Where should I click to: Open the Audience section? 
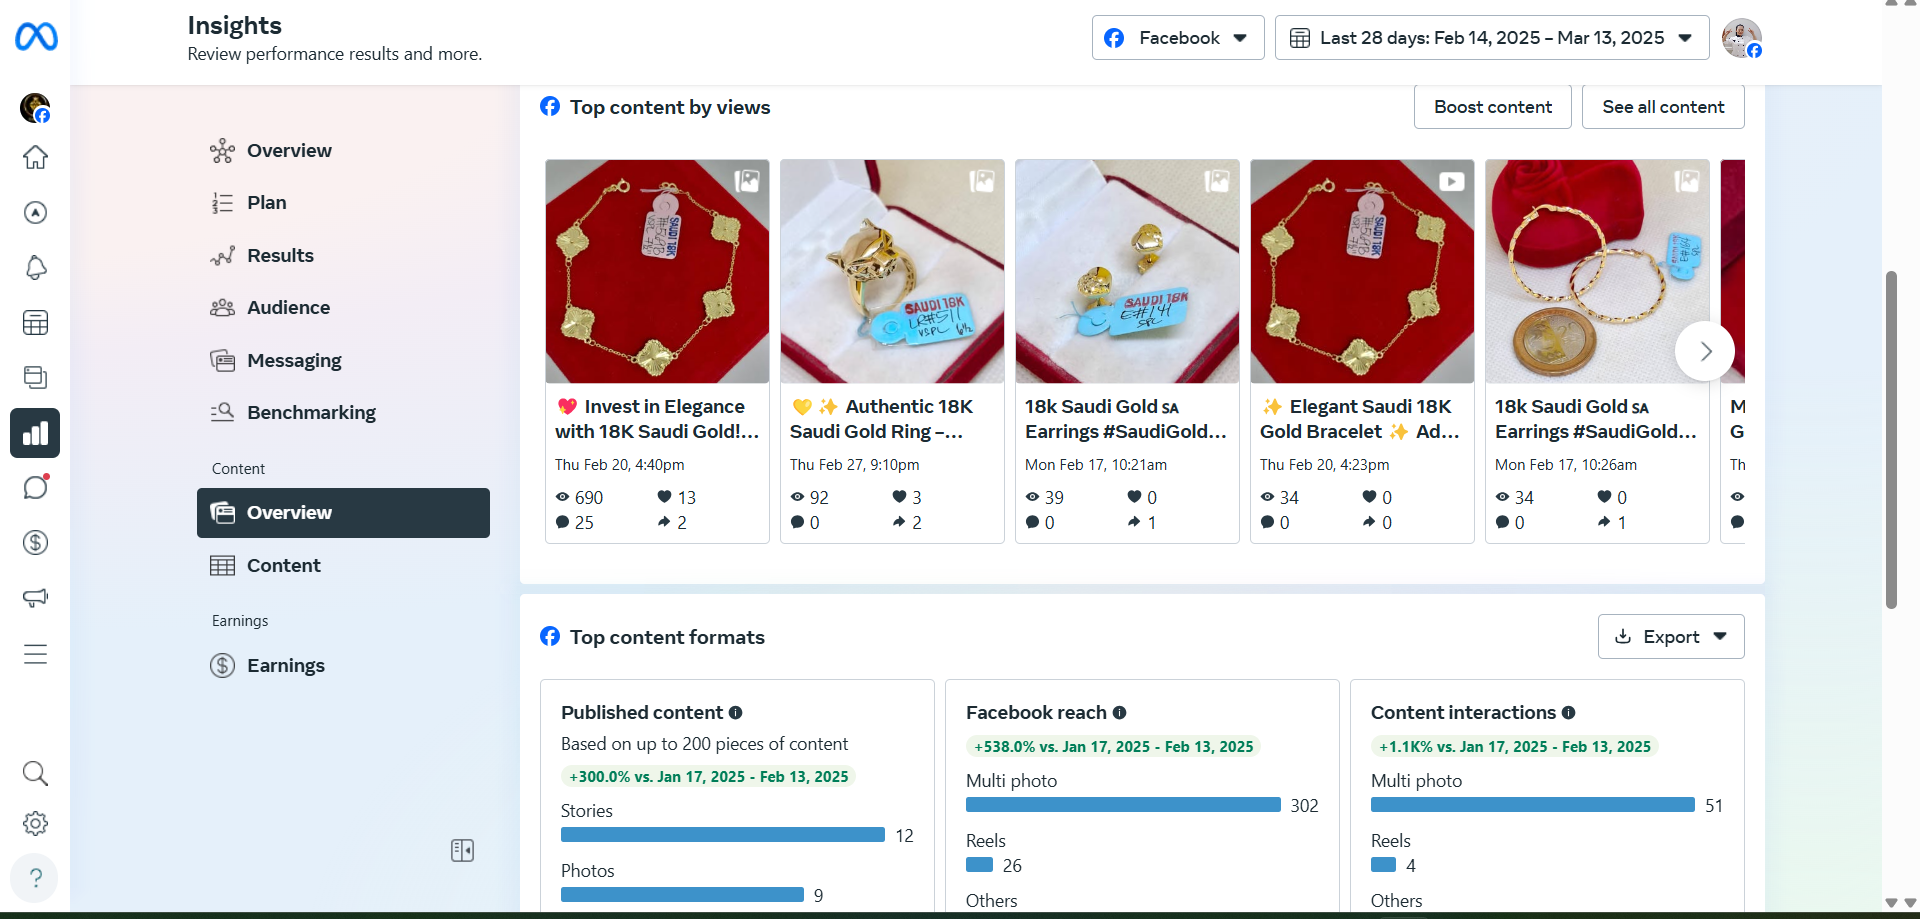coord(343,308)
